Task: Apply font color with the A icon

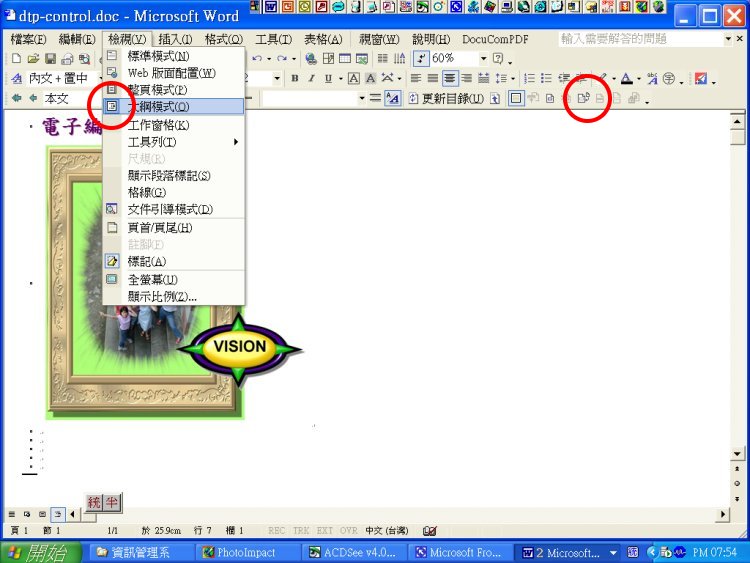Action: coord(627,78)
